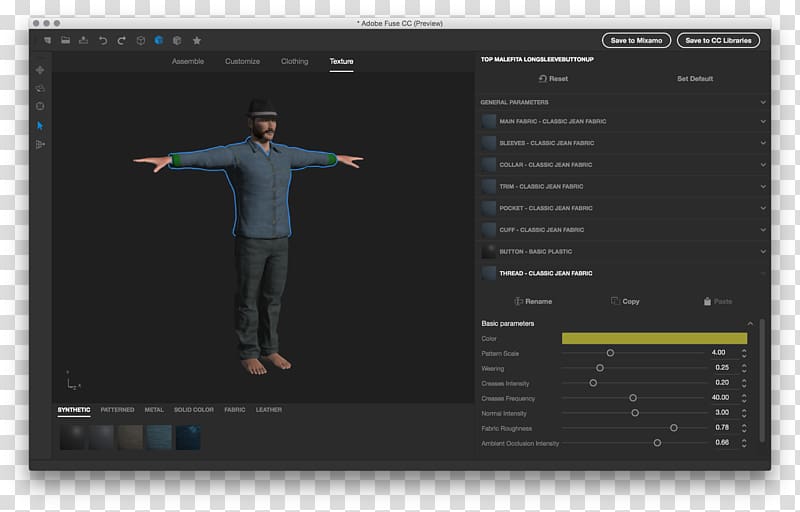Open the Fabric material tab
This screenshot has width=800, height=512.
pyautogui.click(x=235, y=409)
